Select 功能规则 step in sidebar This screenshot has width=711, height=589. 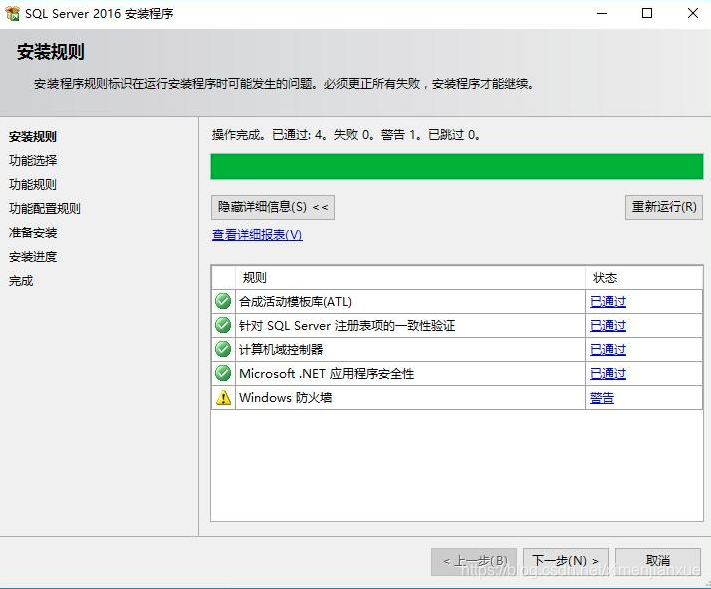(33, 185)
